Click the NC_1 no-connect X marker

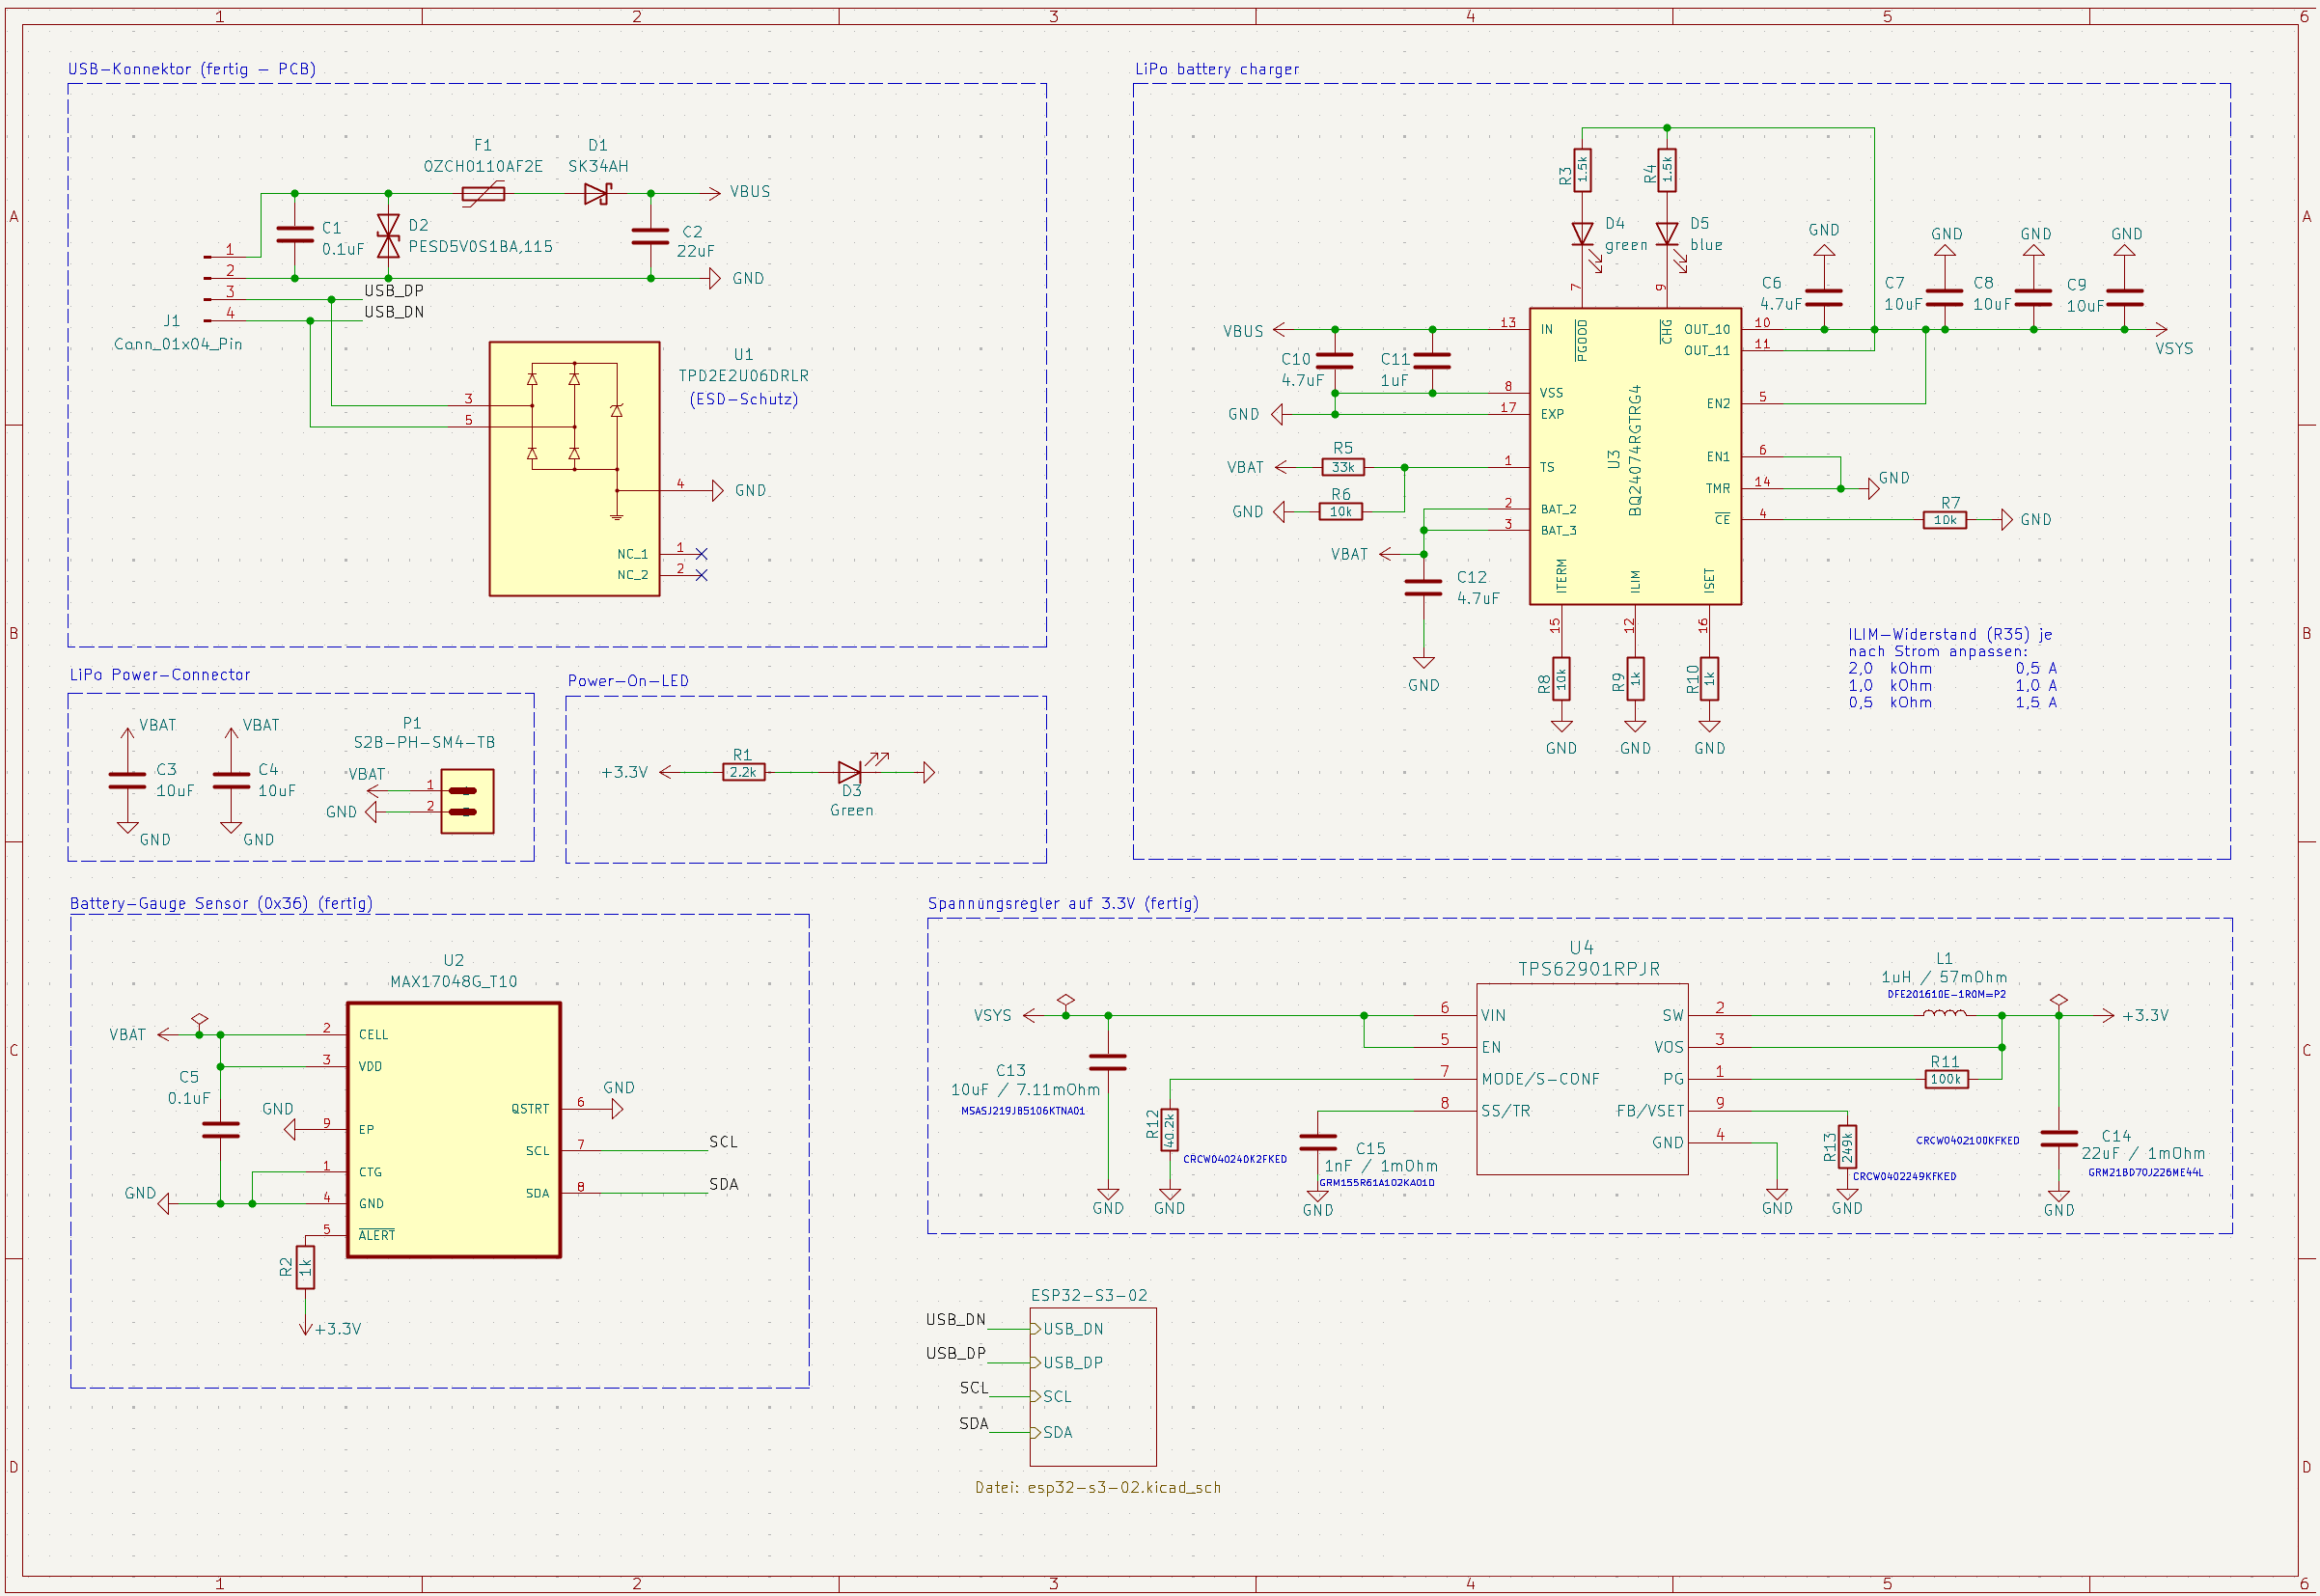(702, 554)
